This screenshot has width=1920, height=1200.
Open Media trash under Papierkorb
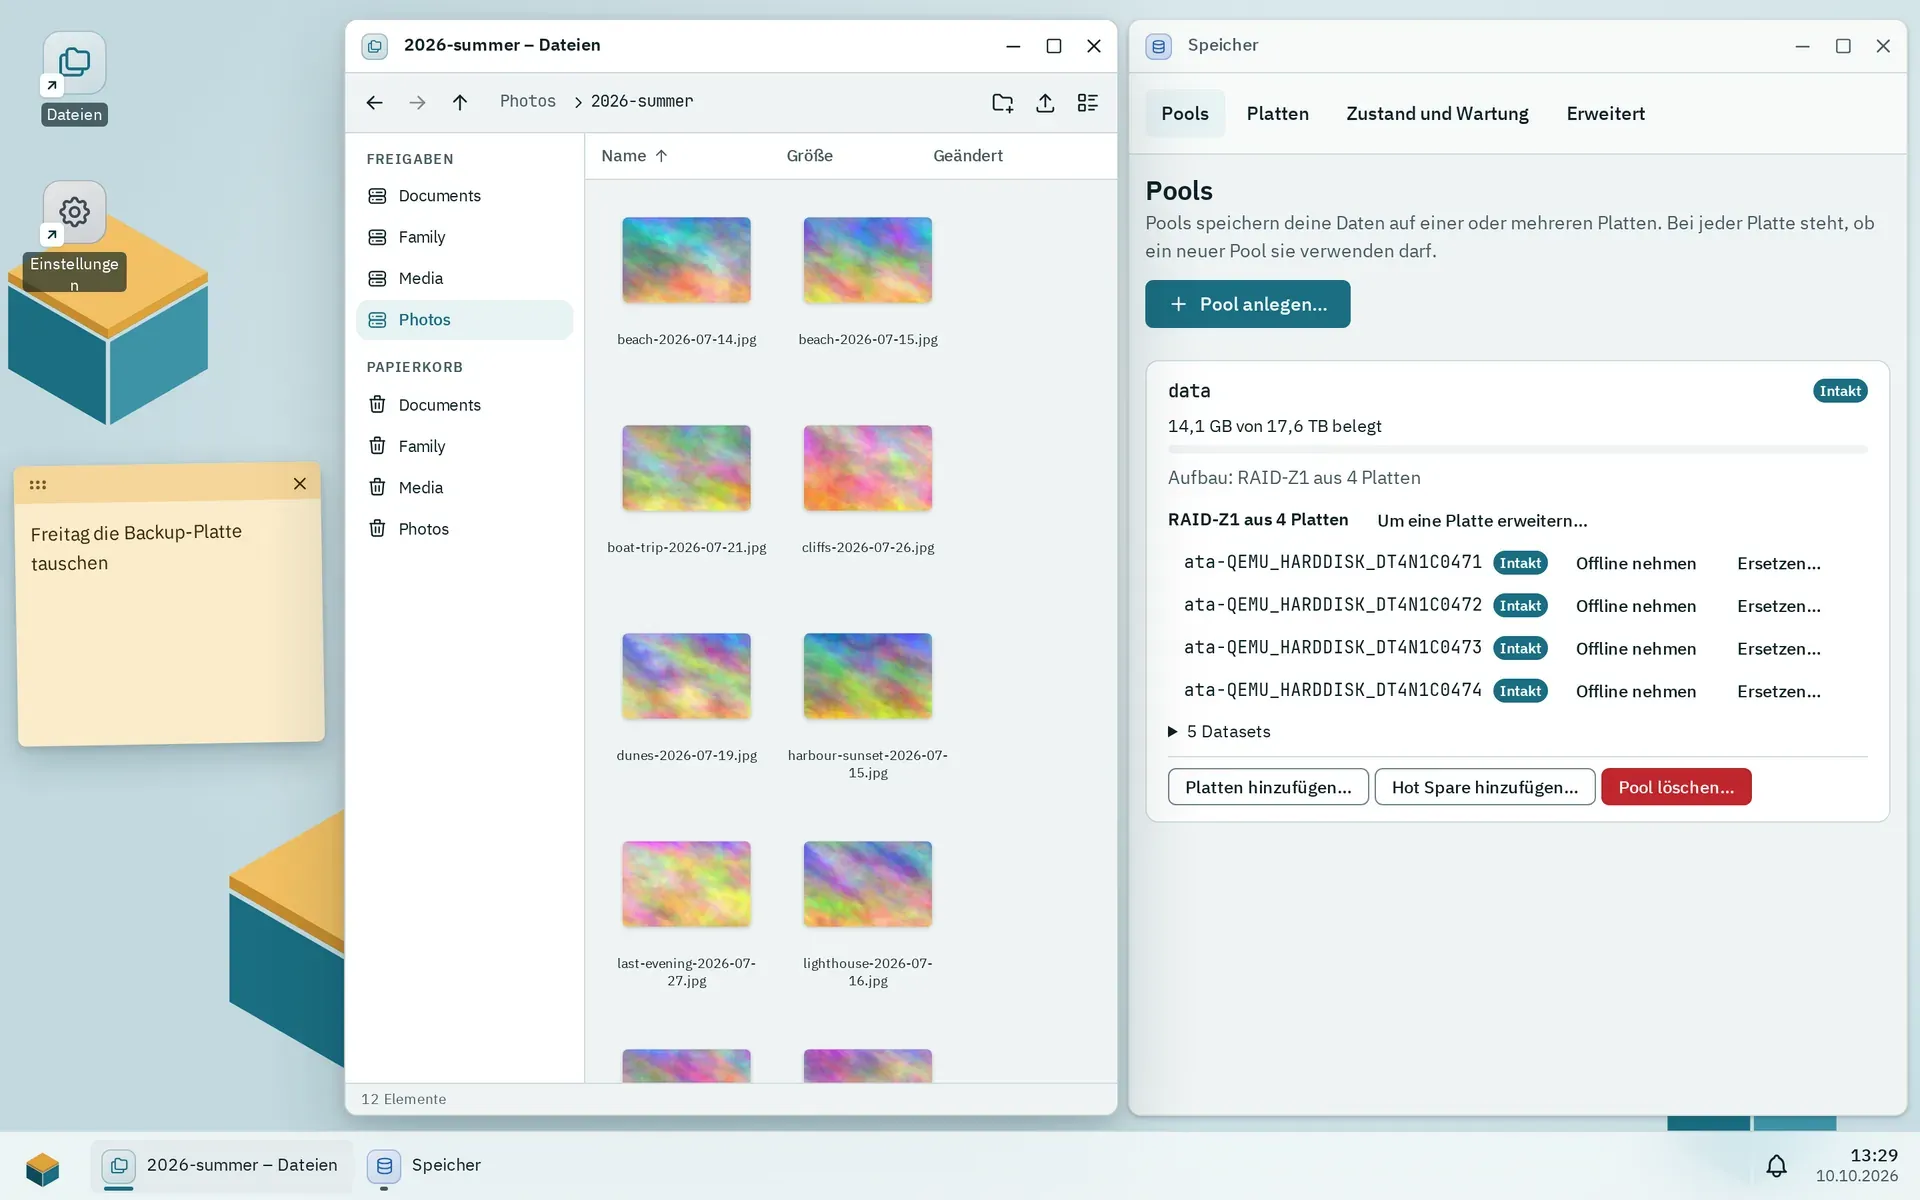464,487
